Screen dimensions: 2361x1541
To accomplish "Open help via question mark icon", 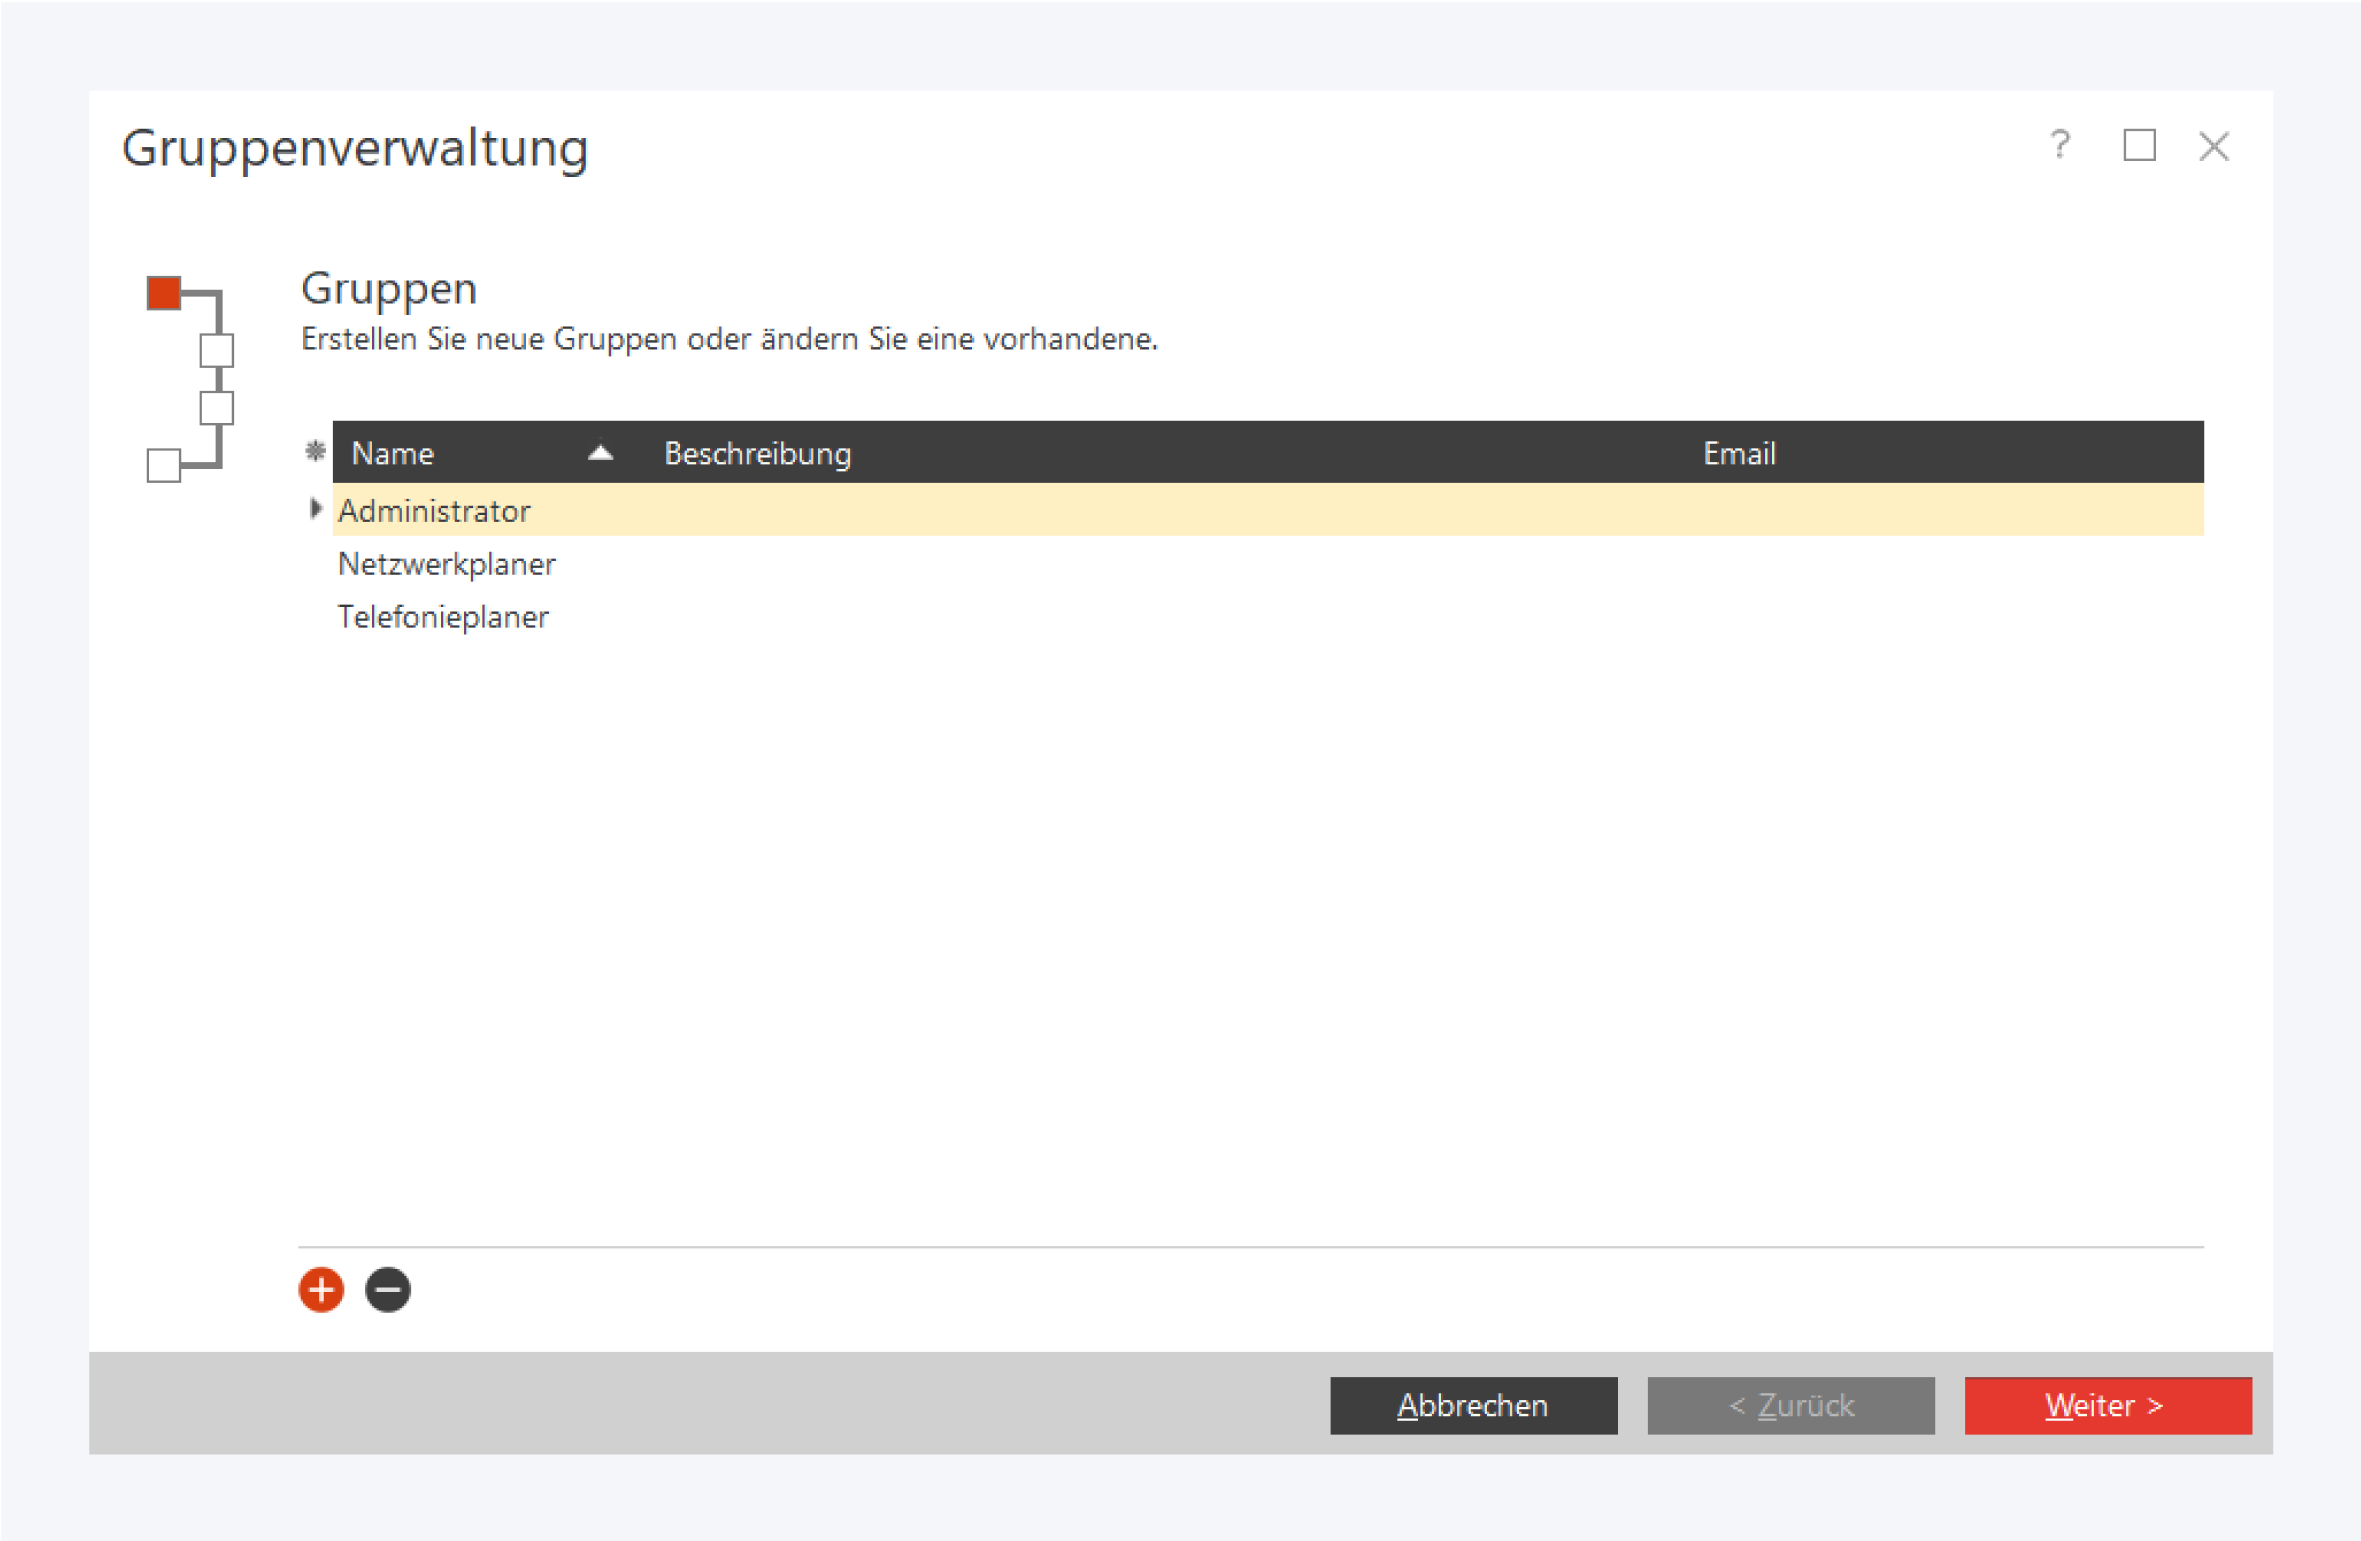I will pyautogui.click(x=2059, y=146).
